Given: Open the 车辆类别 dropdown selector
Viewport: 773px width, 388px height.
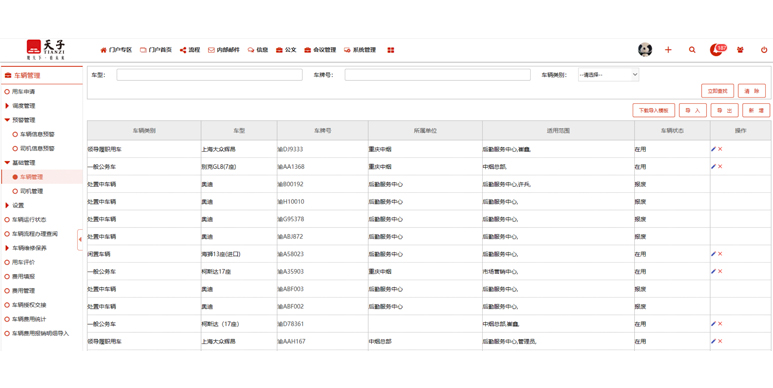Looking at the screenshot, I should pos(608,75).
